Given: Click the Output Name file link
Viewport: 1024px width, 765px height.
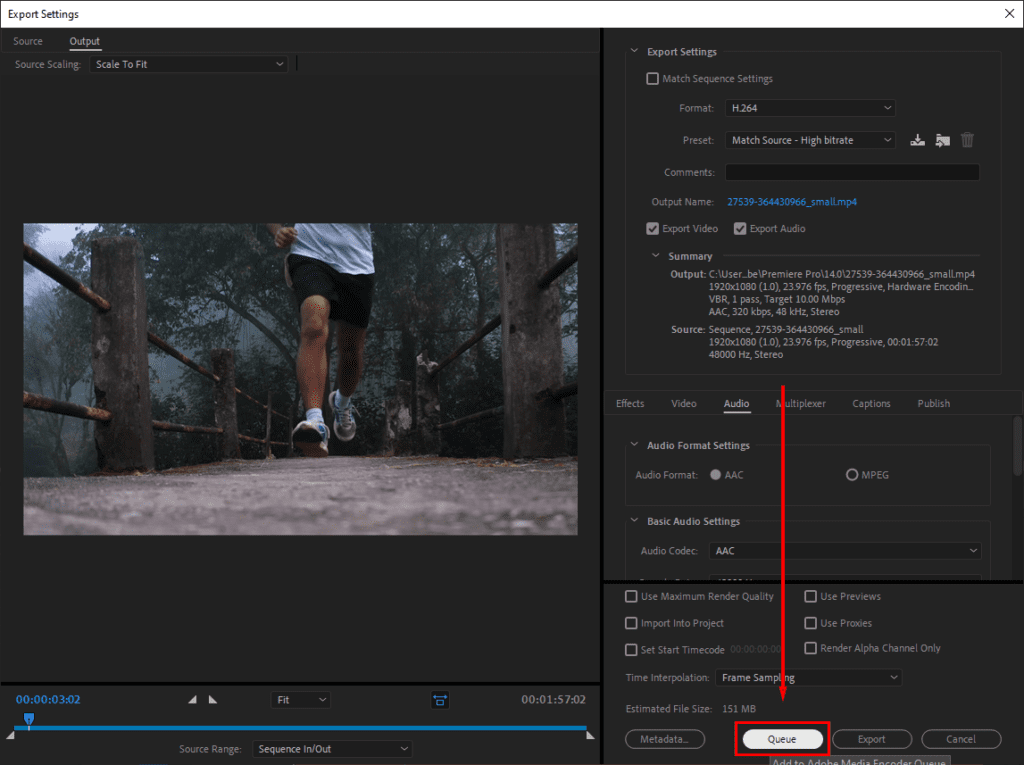Looking at the screenshot, I should click(792, 201).
